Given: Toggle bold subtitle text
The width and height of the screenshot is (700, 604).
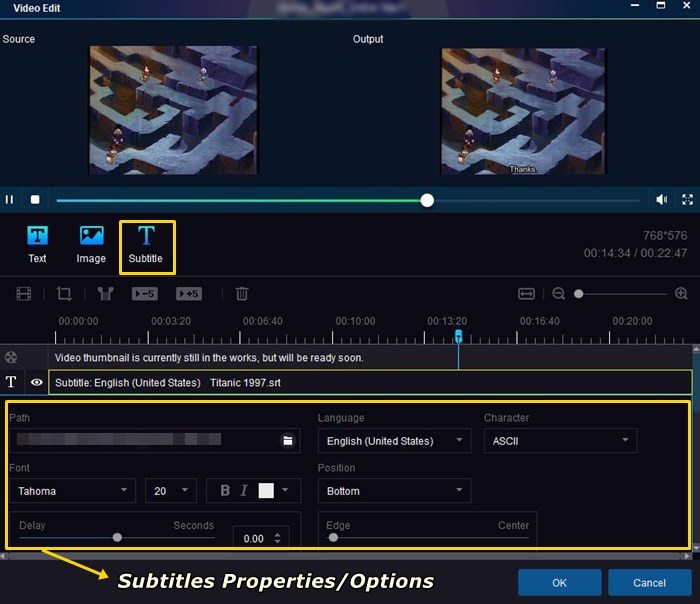Looking at the screenshot, I should click(225, 491).
